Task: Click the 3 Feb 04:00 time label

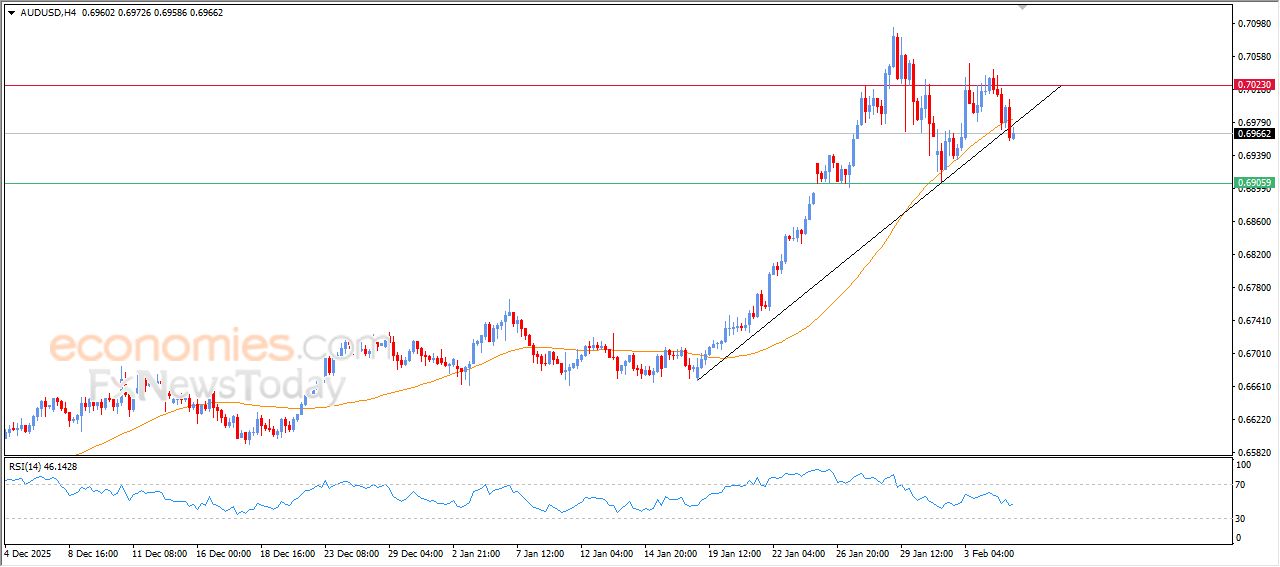Action: (990, 552)
